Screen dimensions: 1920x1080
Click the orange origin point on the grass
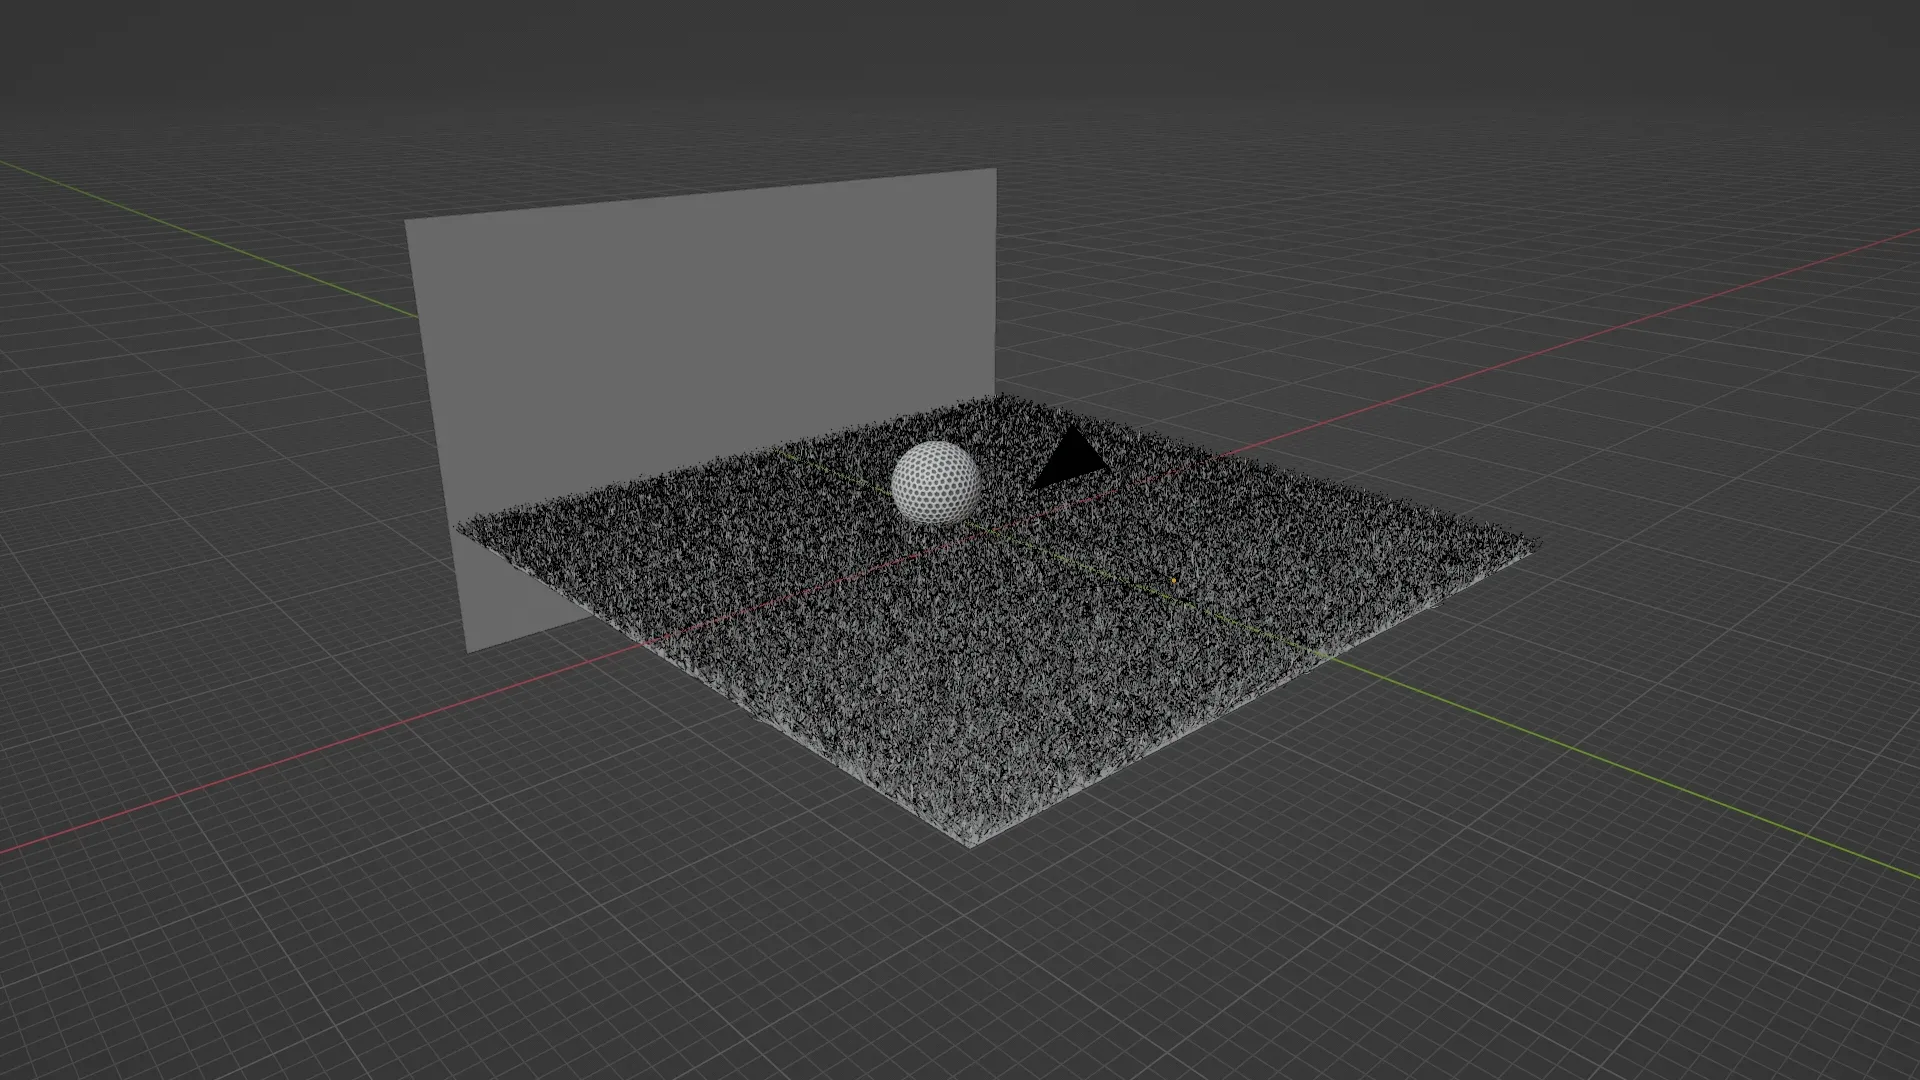[x=1172, y=578]
